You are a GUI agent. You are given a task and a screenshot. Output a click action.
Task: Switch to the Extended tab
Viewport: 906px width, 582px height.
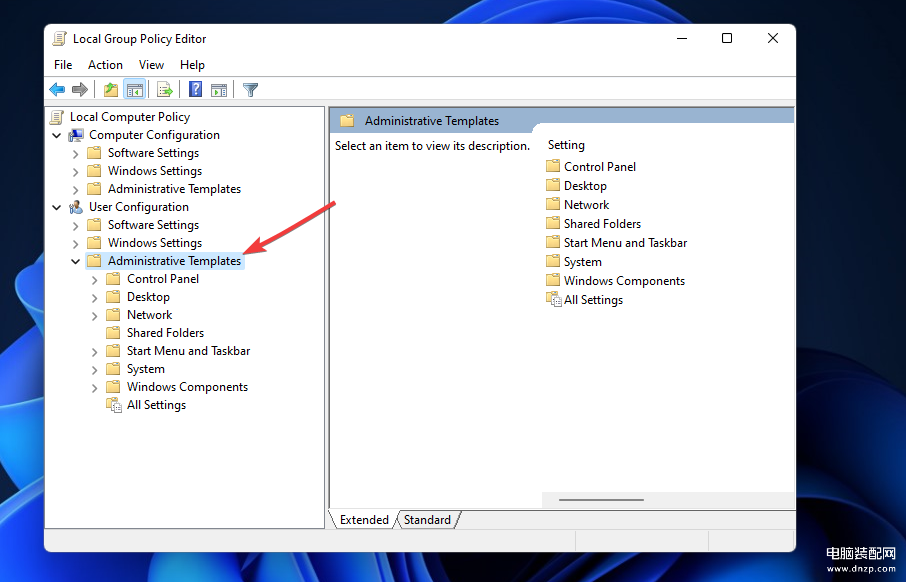pos(364,520)
